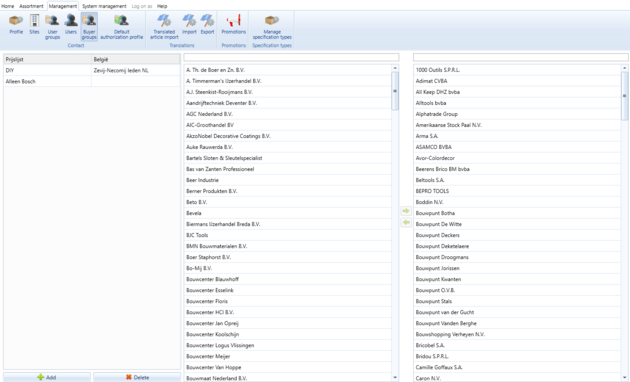630x382 pixels.
Task: Select Alphatrade Group
Action: coord(517,114)
